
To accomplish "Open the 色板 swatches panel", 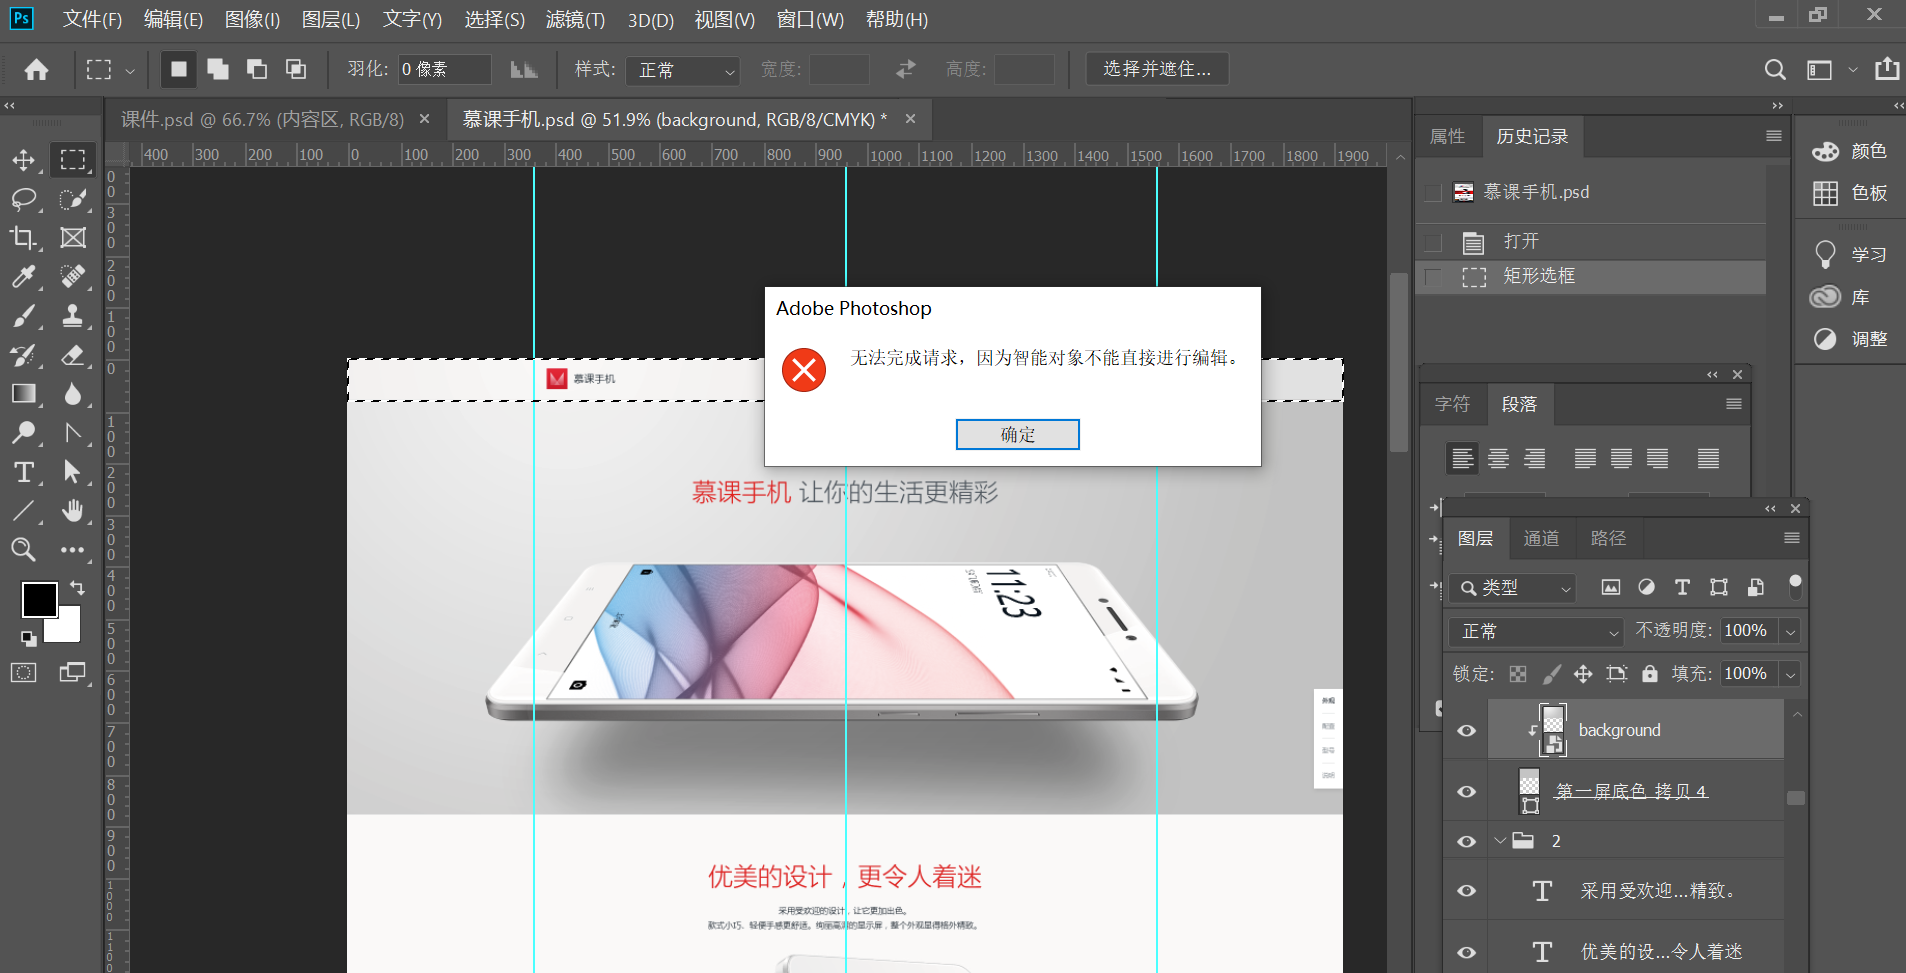I will [x=1850, y=193].
